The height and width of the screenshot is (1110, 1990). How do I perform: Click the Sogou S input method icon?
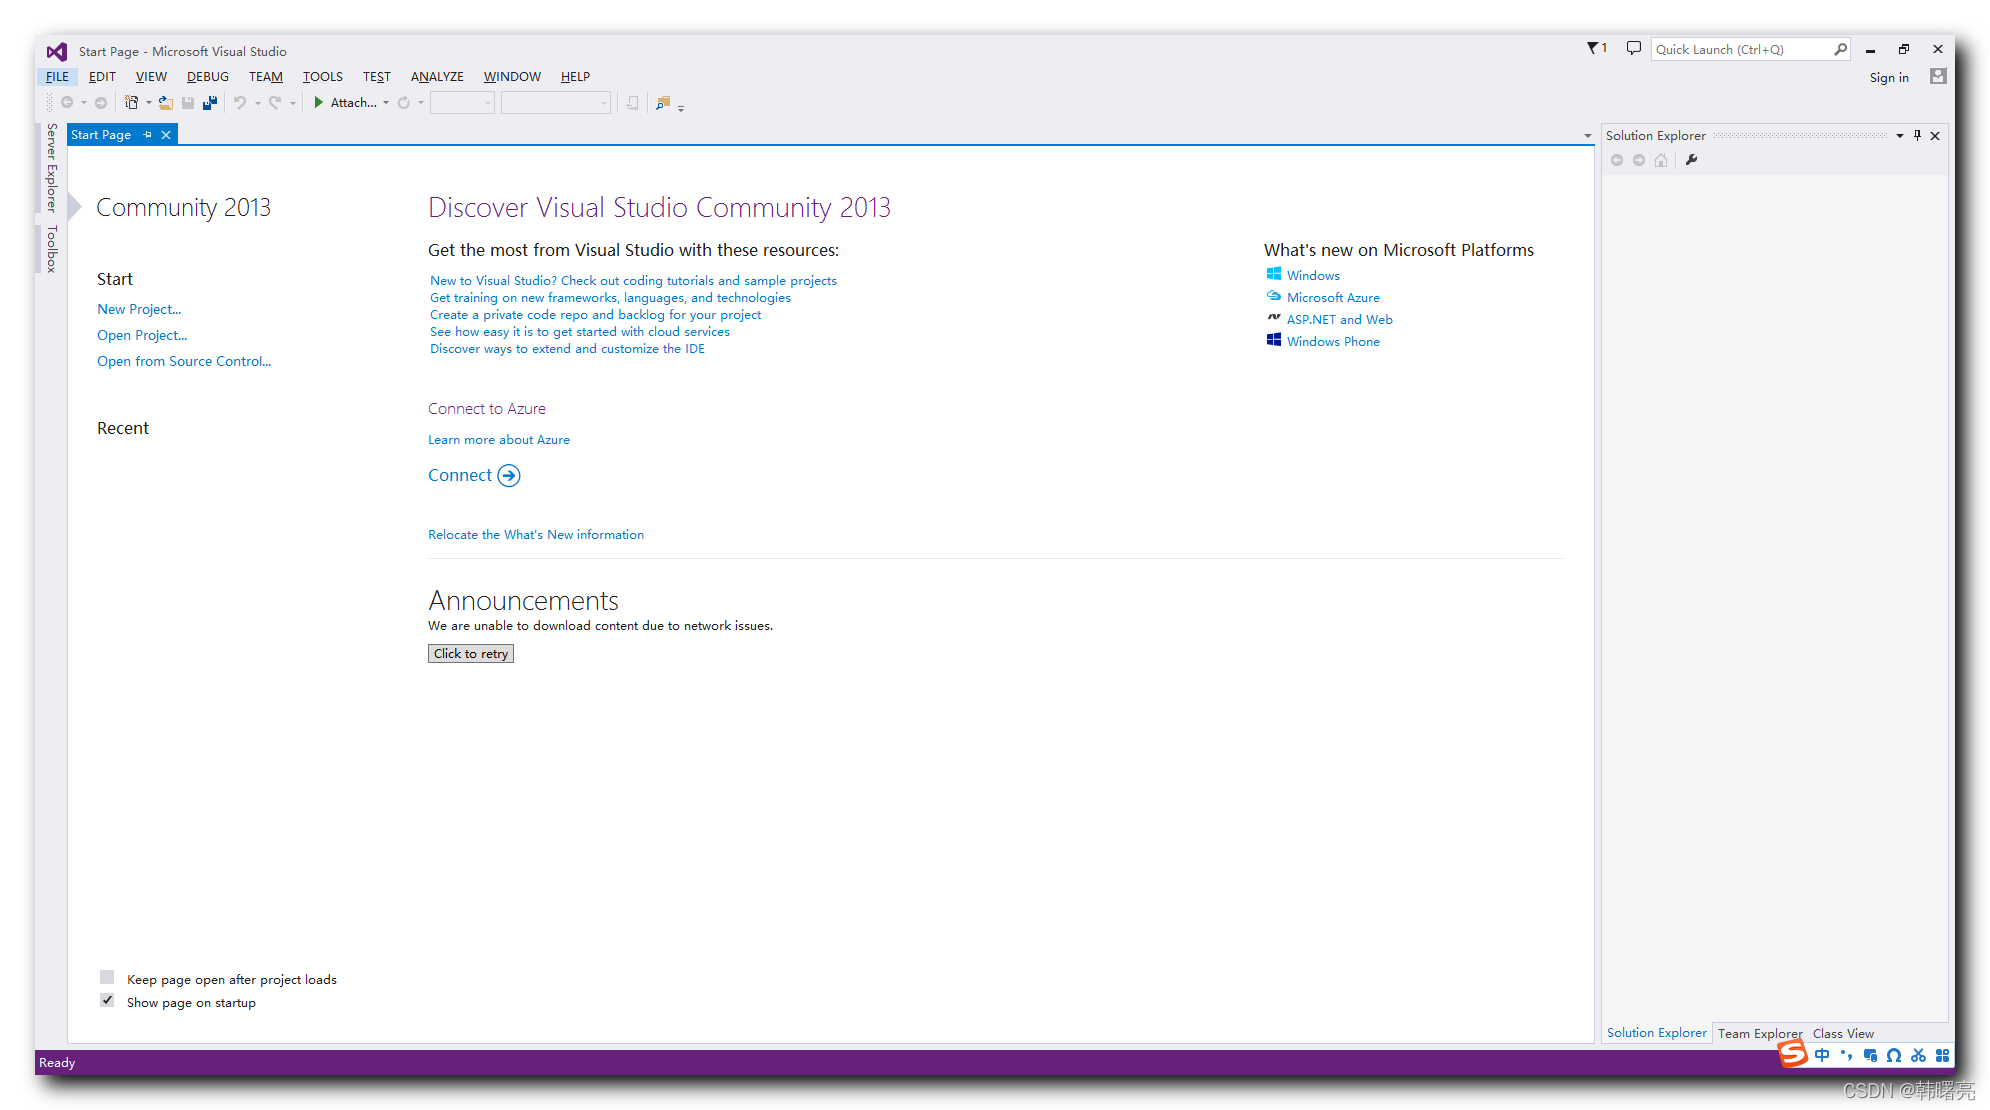pyautogui.click(x=1793, y=1054)
